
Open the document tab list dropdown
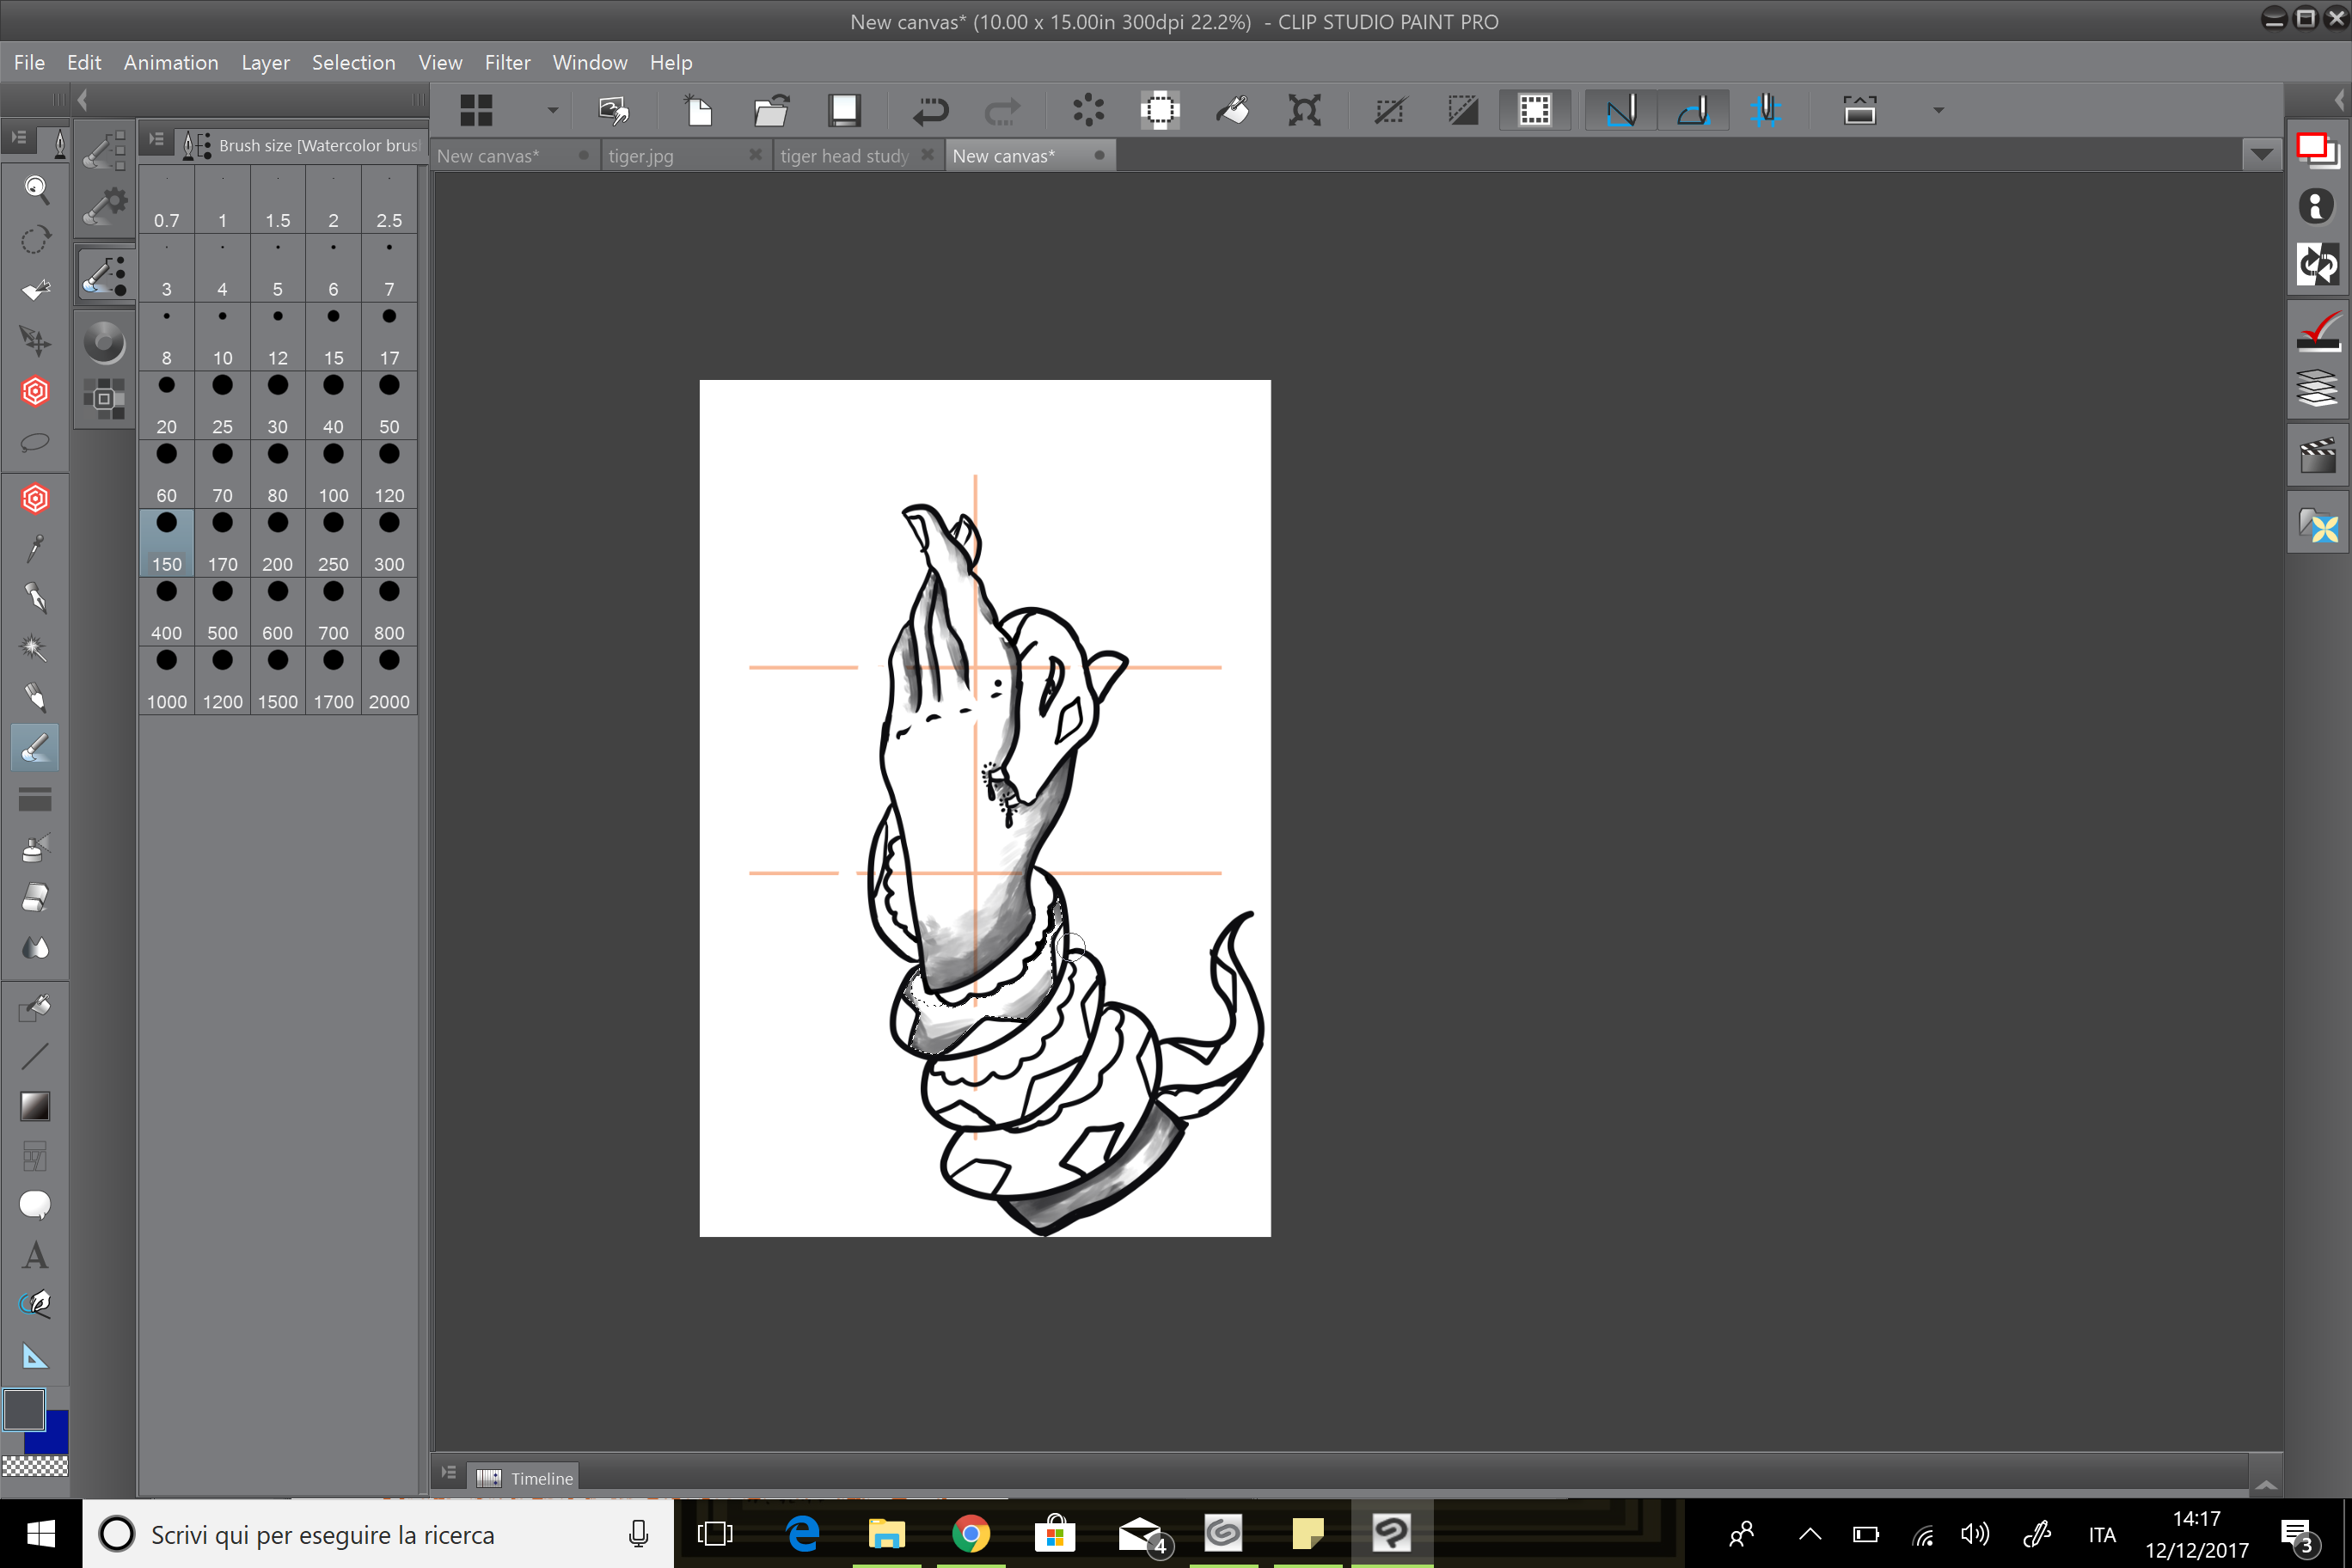[2261, 154]
